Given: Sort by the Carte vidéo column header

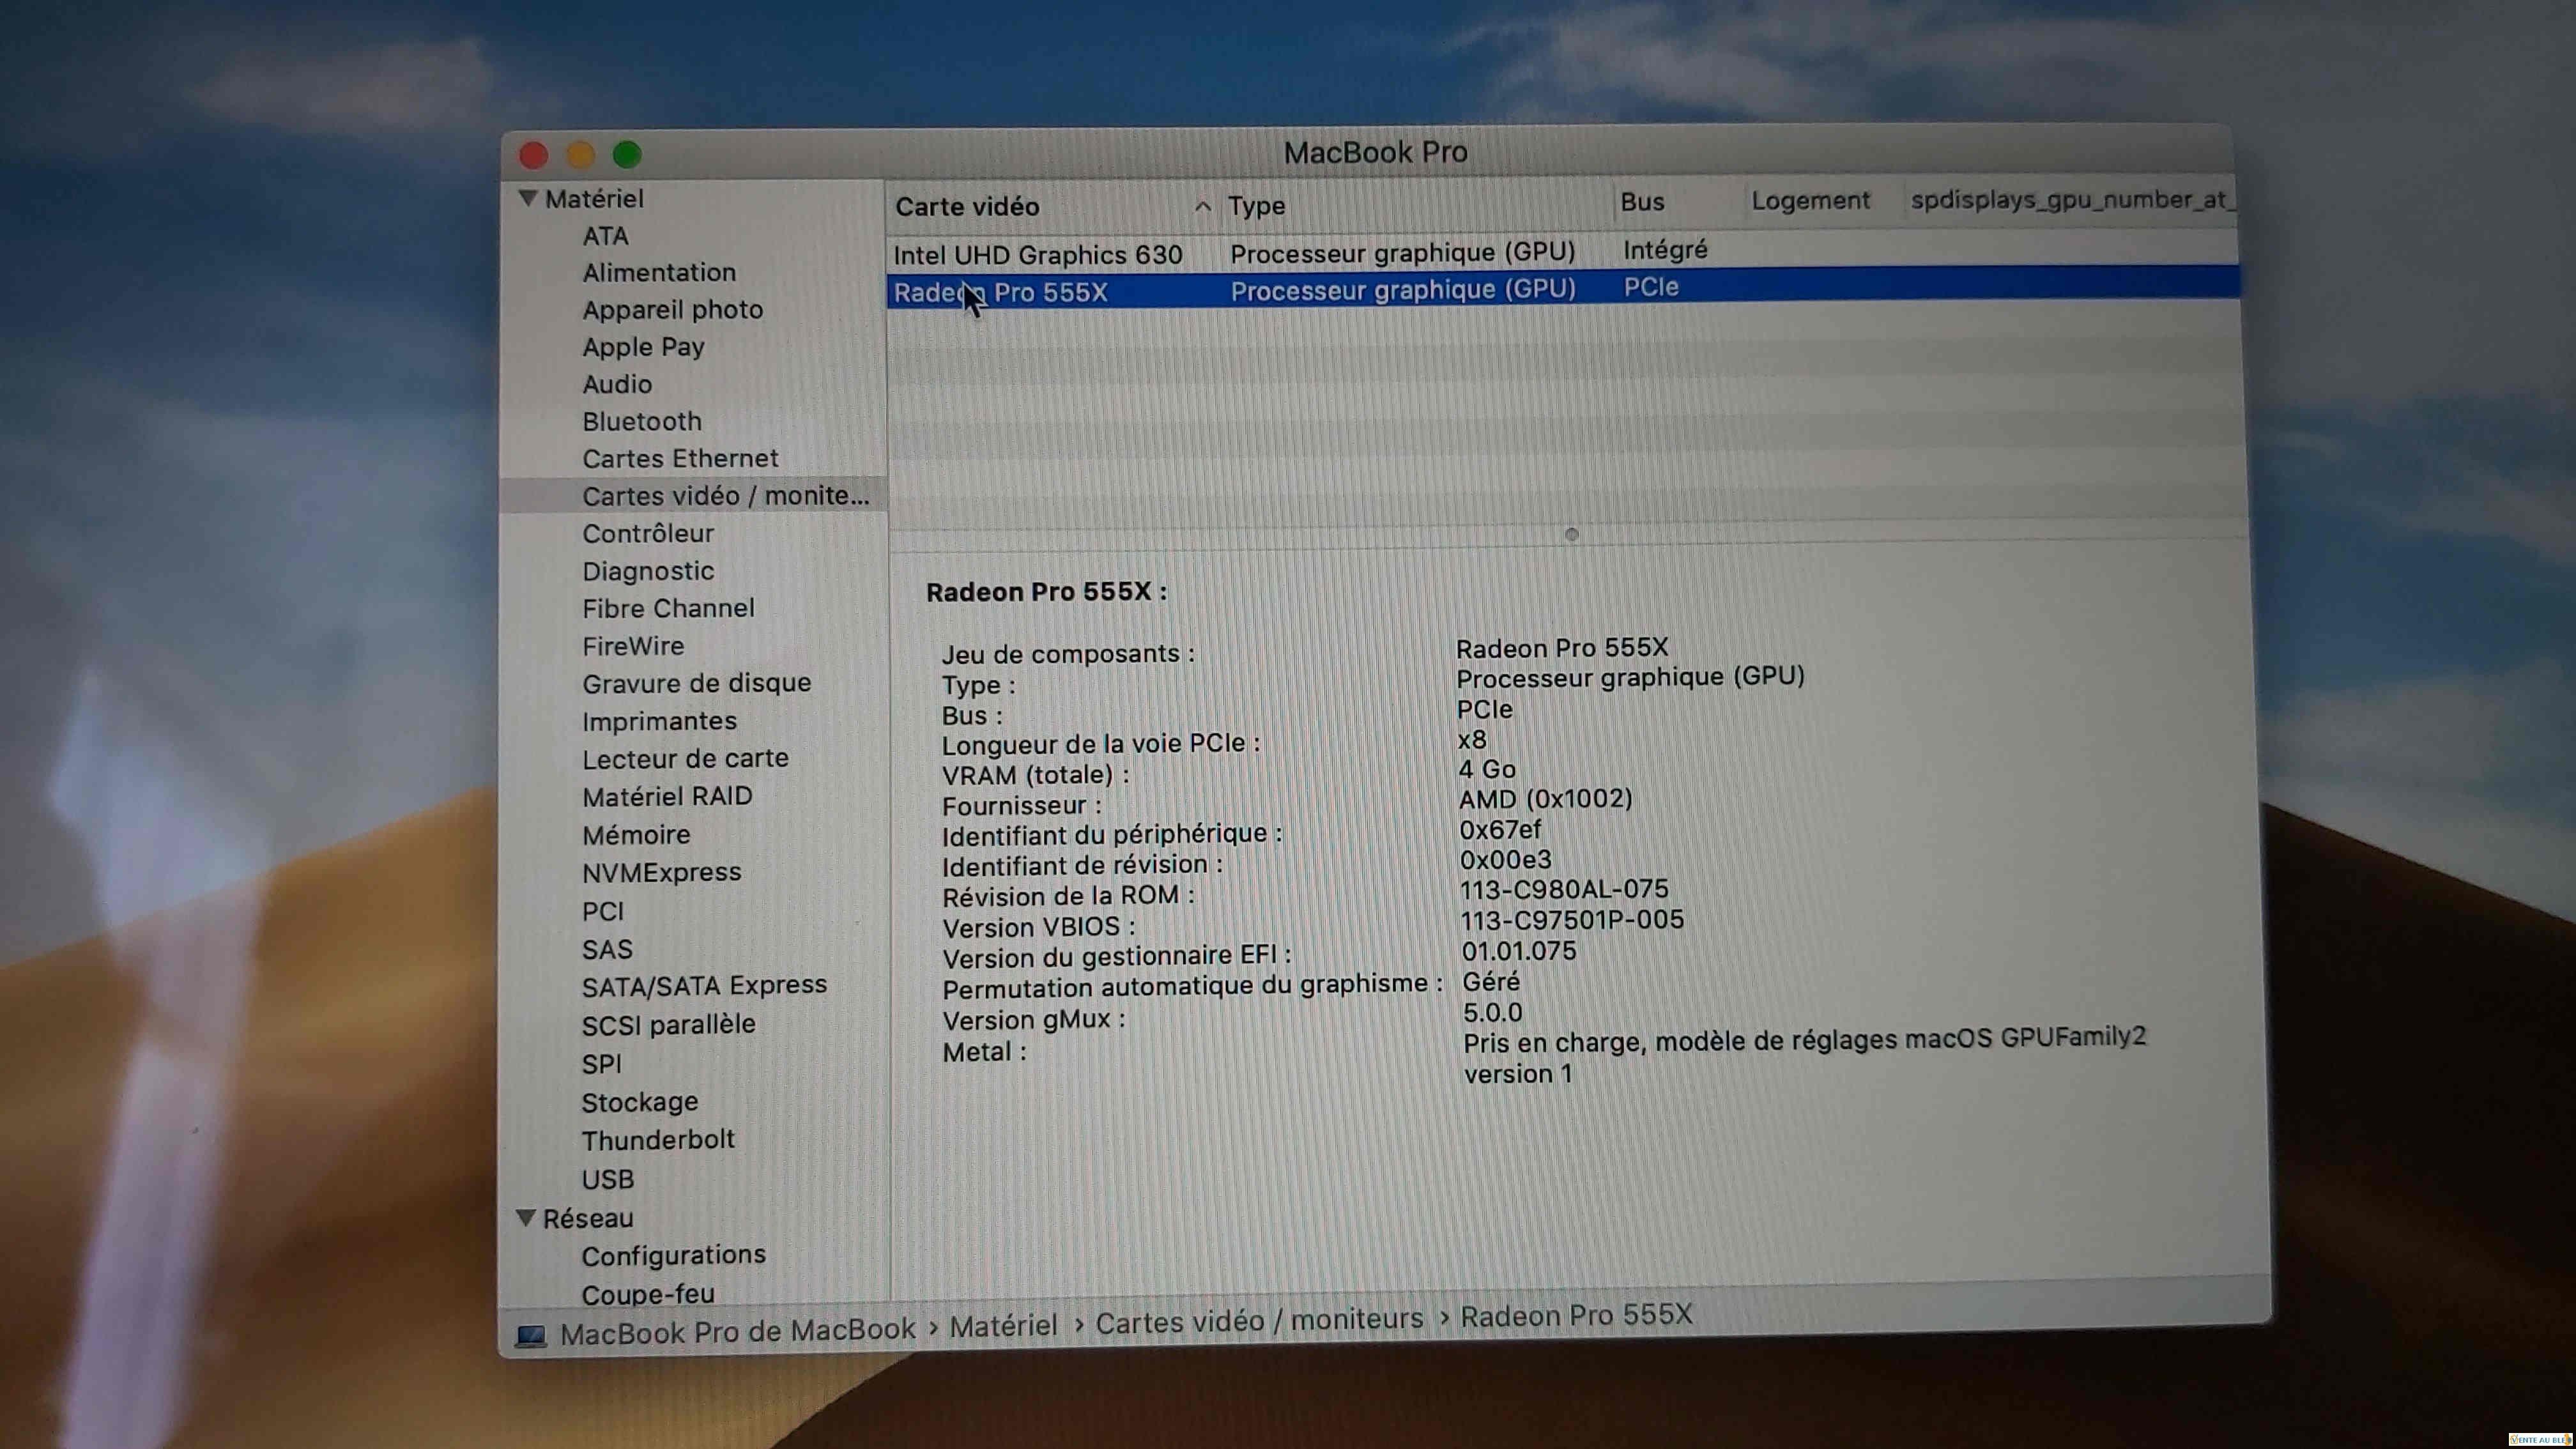Looking at the screenshot, I should (1051, 206).
